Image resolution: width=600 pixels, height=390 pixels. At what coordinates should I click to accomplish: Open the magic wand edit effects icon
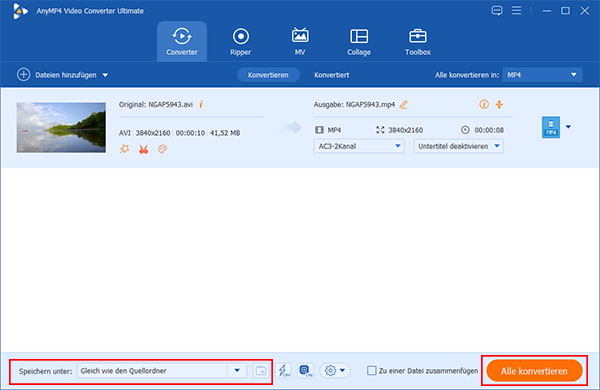click(124, 149)
